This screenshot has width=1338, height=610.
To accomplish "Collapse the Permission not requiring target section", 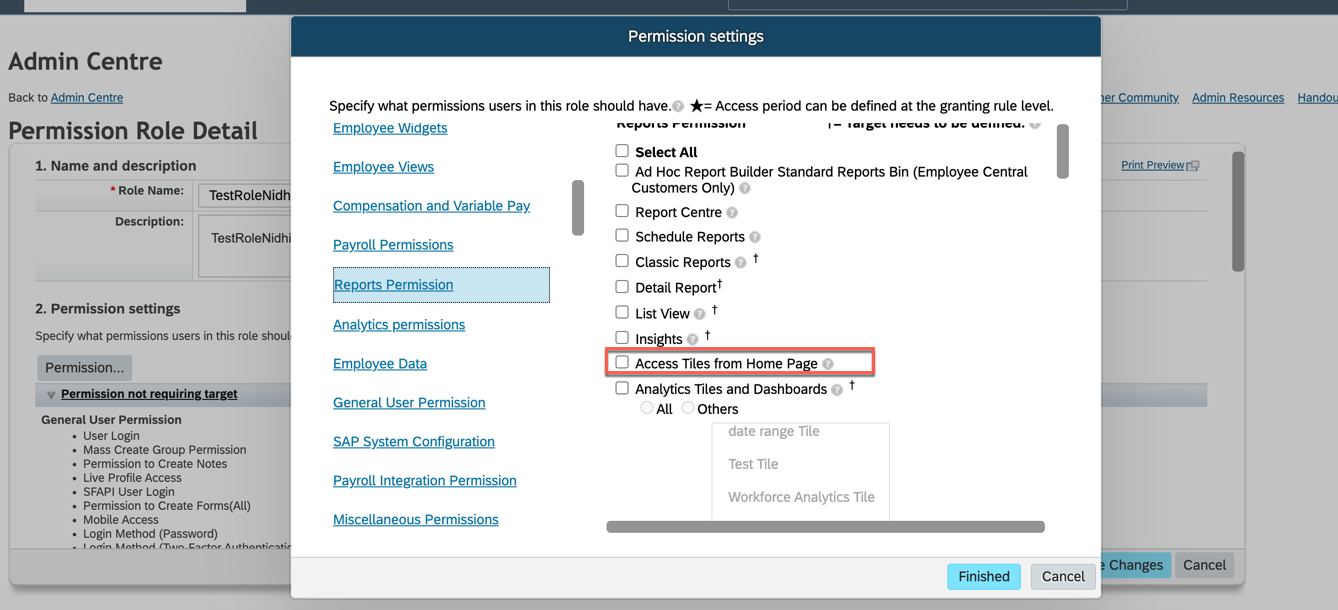I will click(x=51, y=395).
